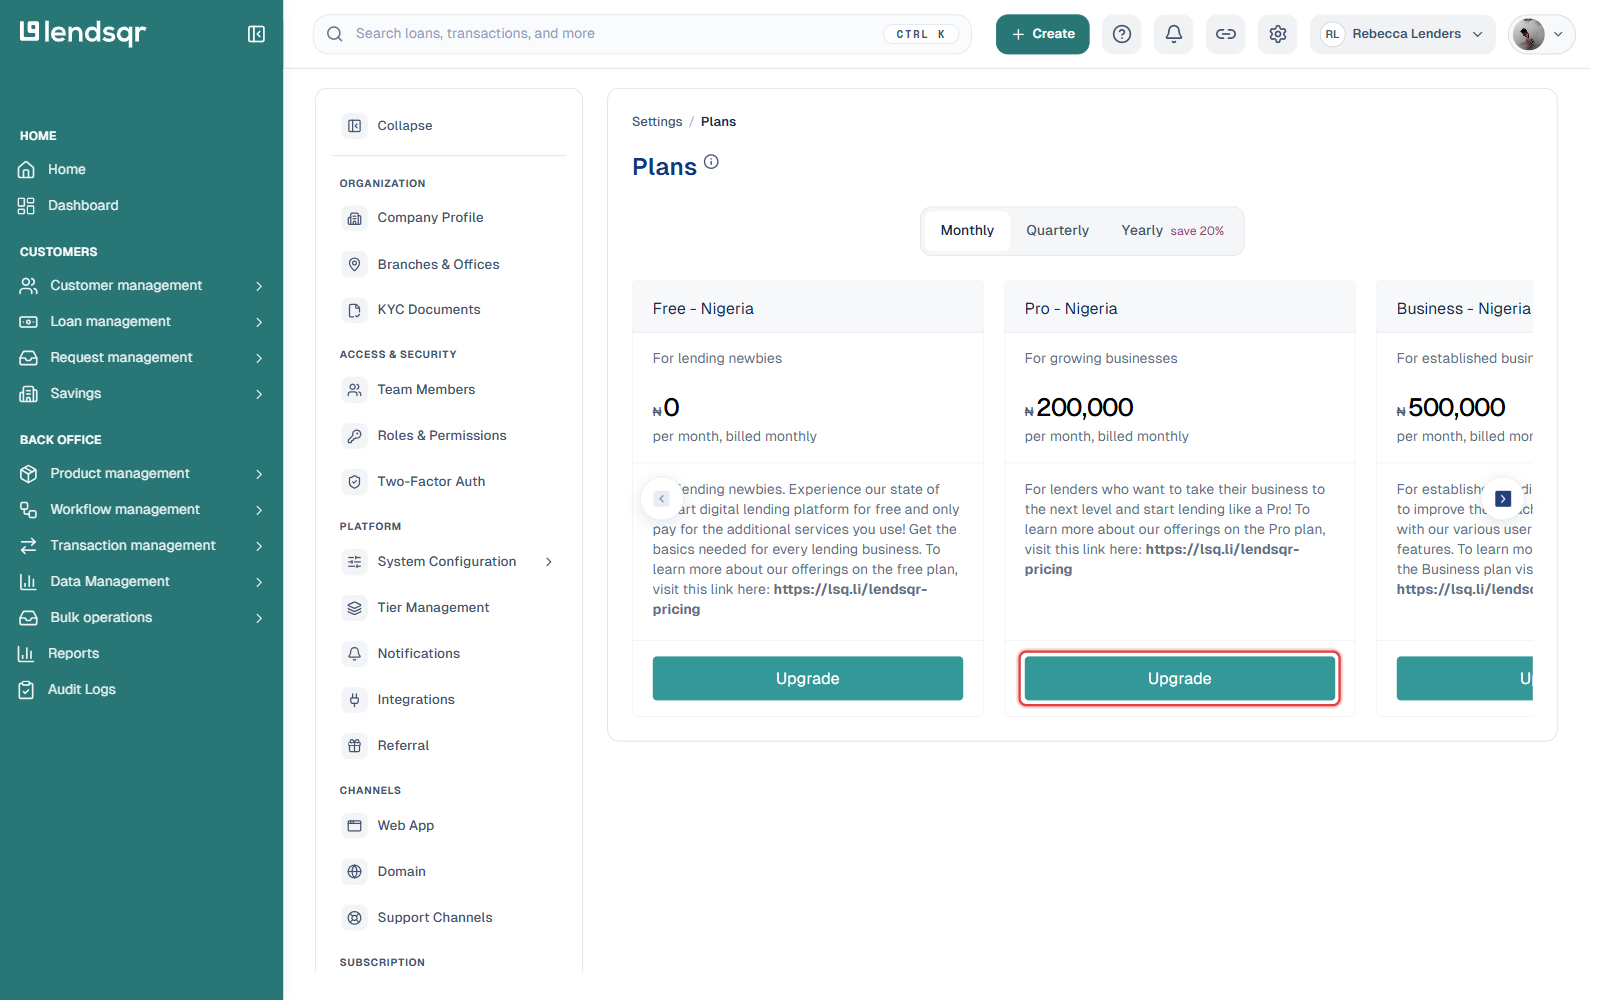Click the Settings breadcrumb link
The height and width of the screenshot is (1000, 1600).
coord(657,122)
